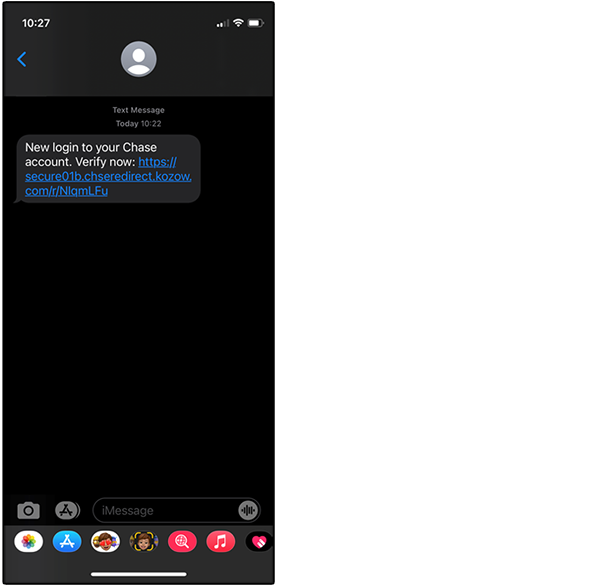Open the #images globe search app
Image resolution: width=600 pixels, height=586 pixels.
click(x=182, y=542)
